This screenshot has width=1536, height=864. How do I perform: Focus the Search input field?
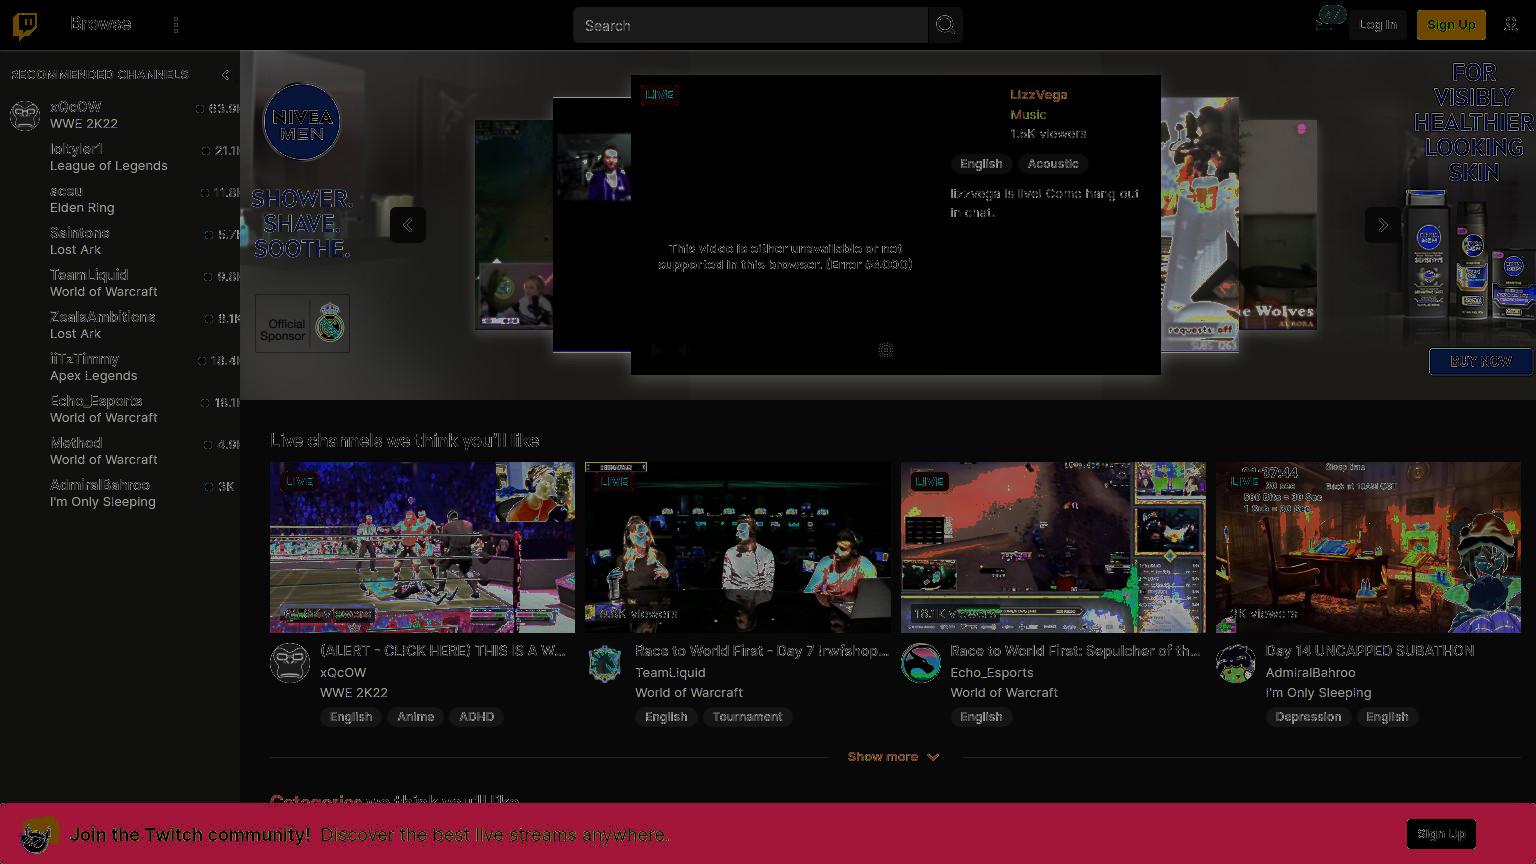point(750,25)
